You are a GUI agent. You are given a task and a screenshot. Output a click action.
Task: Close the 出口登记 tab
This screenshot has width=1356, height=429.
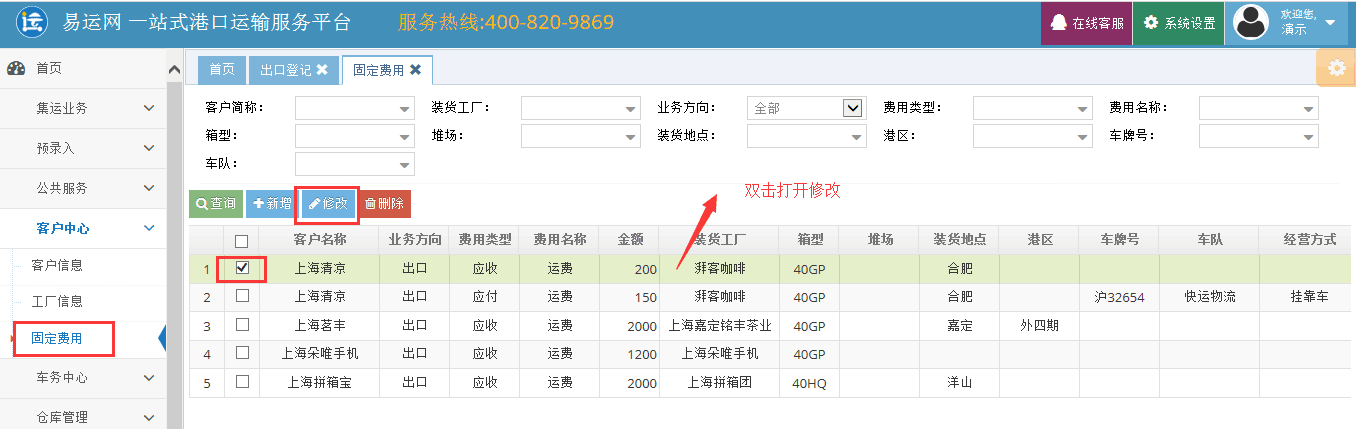[322, 70]
